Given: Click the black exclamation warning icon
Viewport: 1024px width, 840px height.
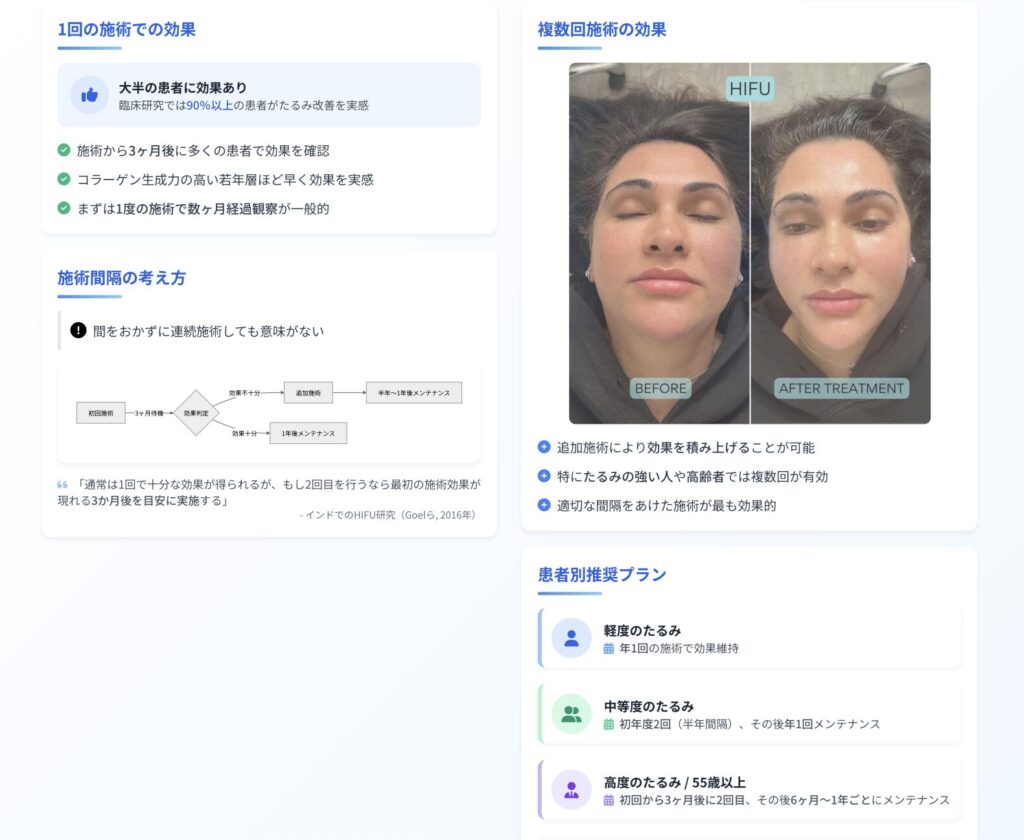Looking at the screenshot, I should point(78,331).
